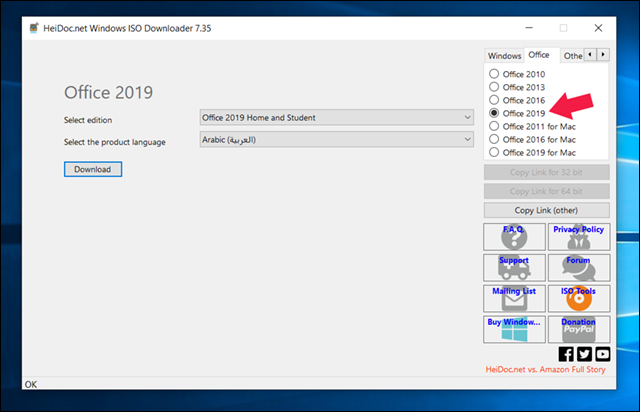
Task: Open the Privacy Policy tile
Action: point(579,237)
